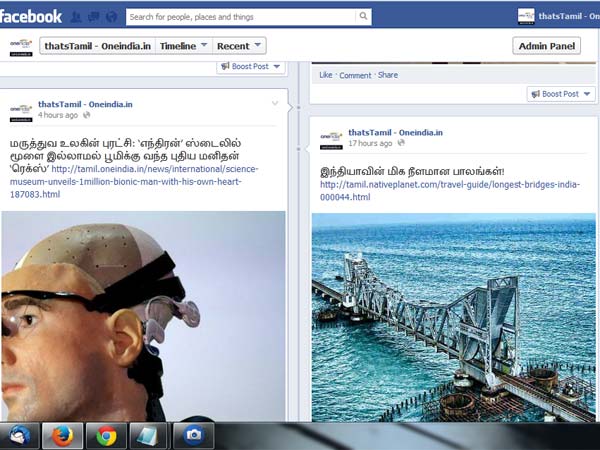Expand the Timeline dropdown
This screenshot has width=600, height=450.
pyautogui.click(x=184, y=46)
